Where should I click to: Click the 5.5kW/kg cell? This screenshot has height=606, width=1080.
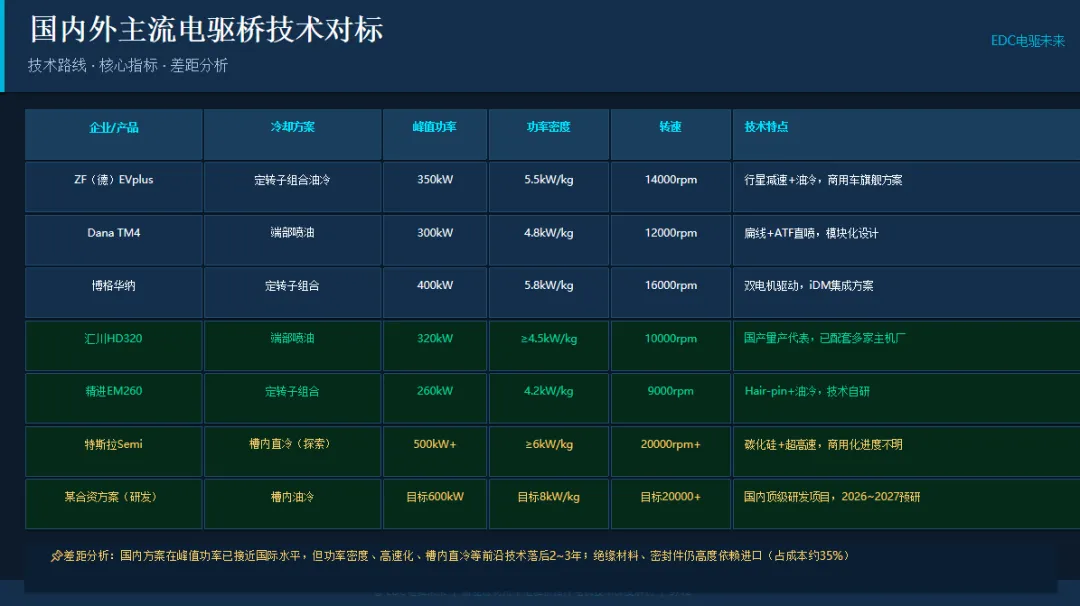point(549,187)
